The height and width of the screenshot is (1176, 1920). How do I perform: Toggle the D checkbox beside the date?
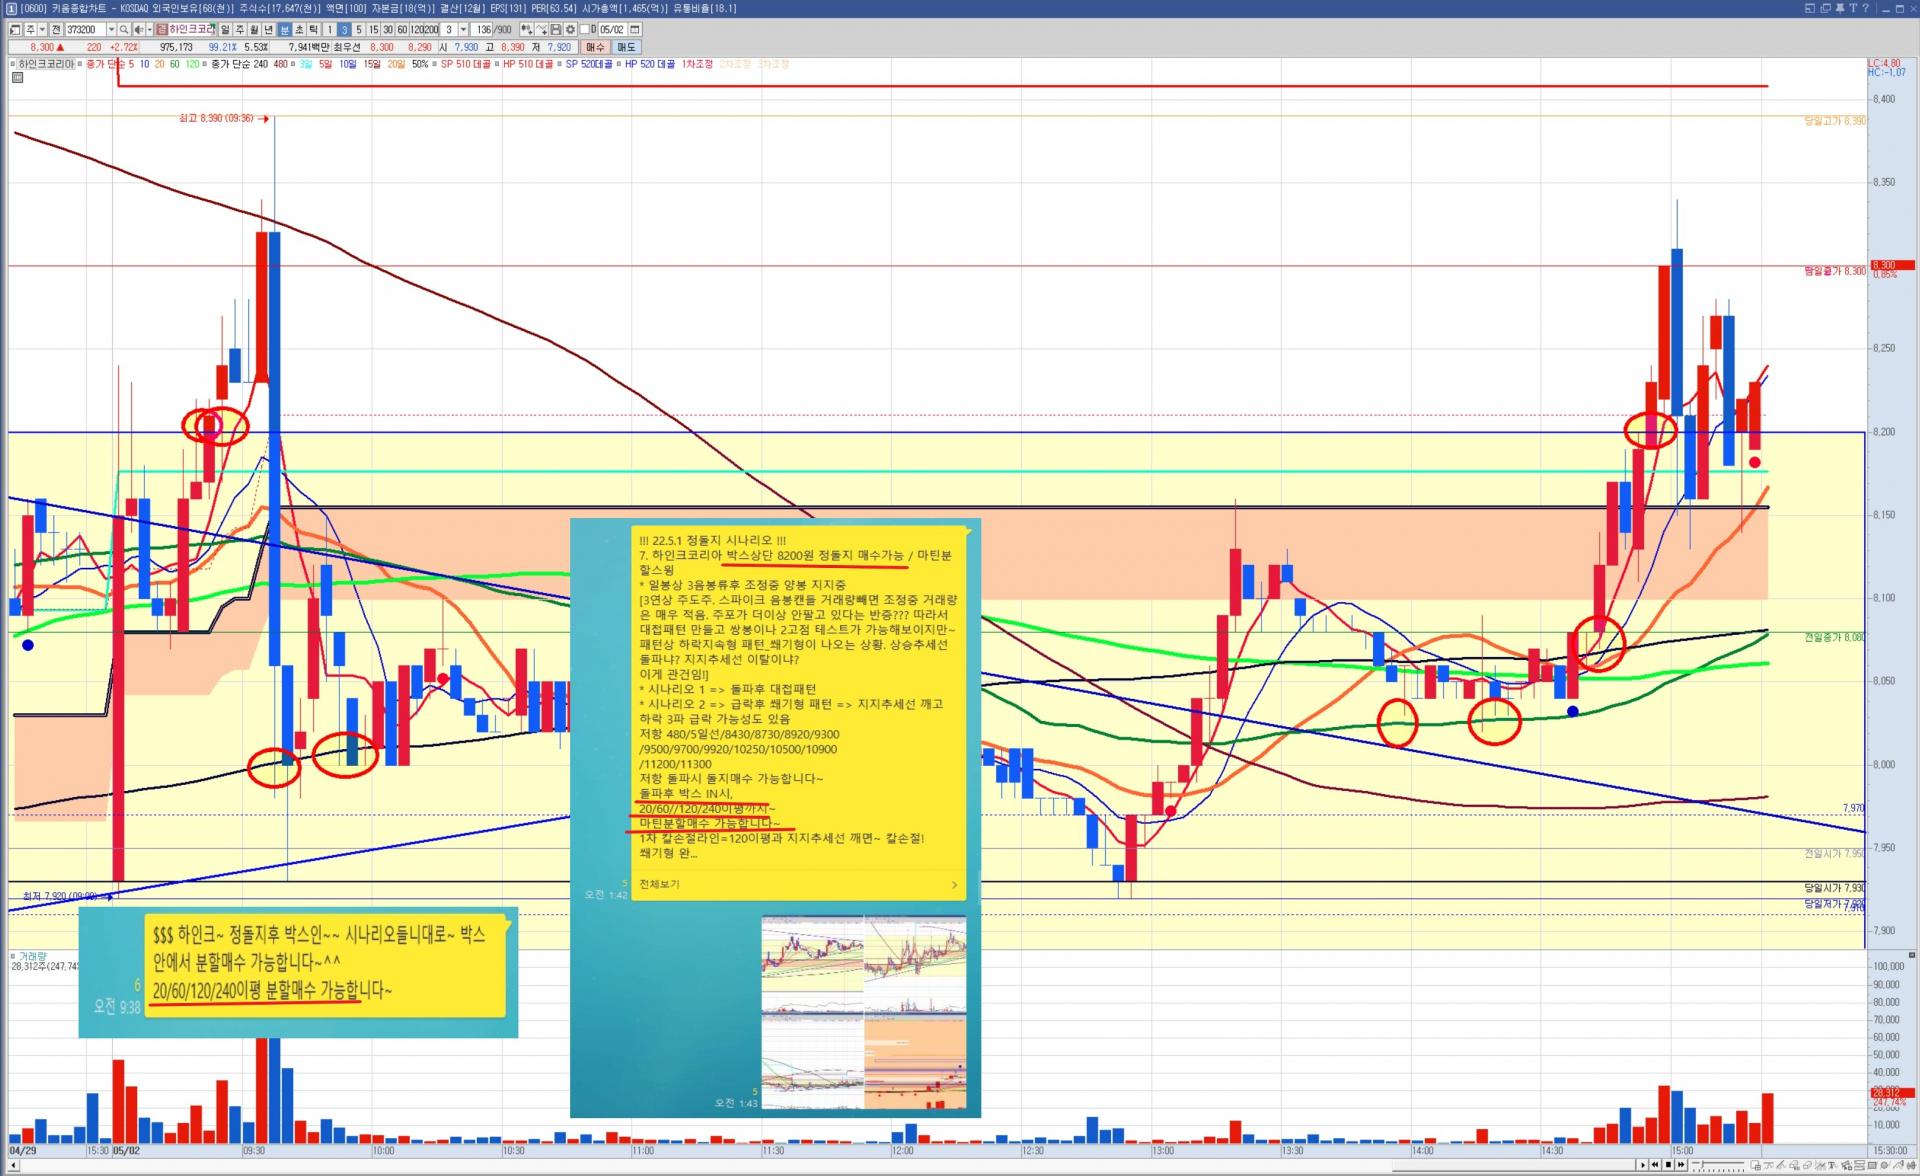[x=584, y=30]
